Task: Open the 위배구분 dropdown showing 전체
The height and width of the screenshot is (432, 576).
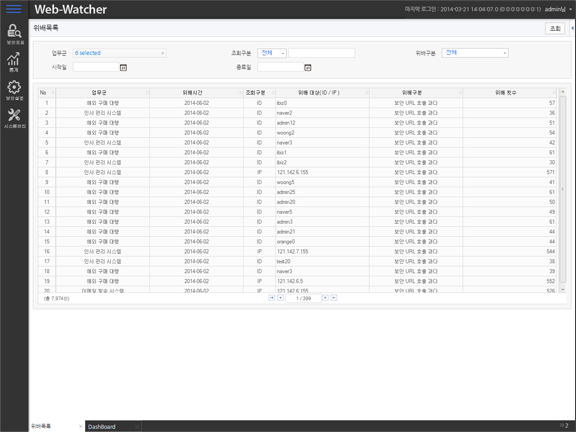Action: 475,53
